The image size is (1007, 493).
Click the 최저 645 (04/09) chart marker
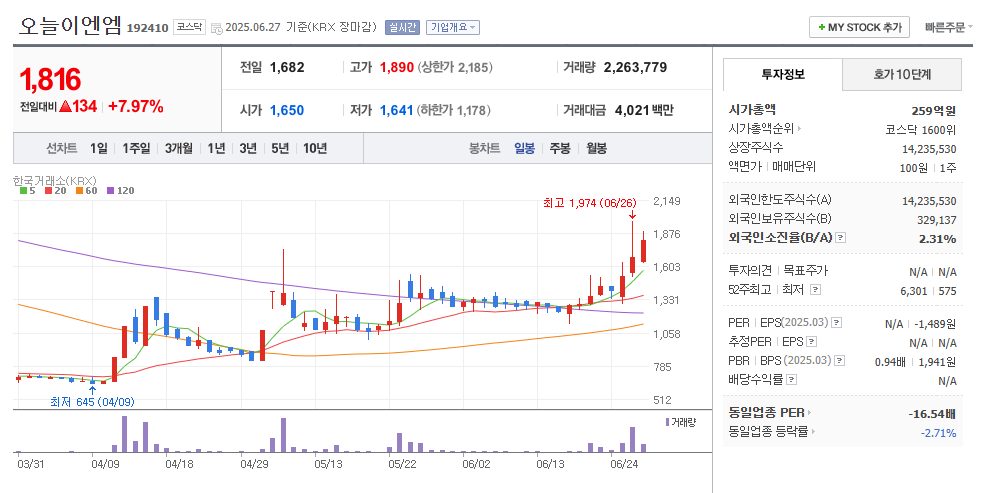pos(92,402)
